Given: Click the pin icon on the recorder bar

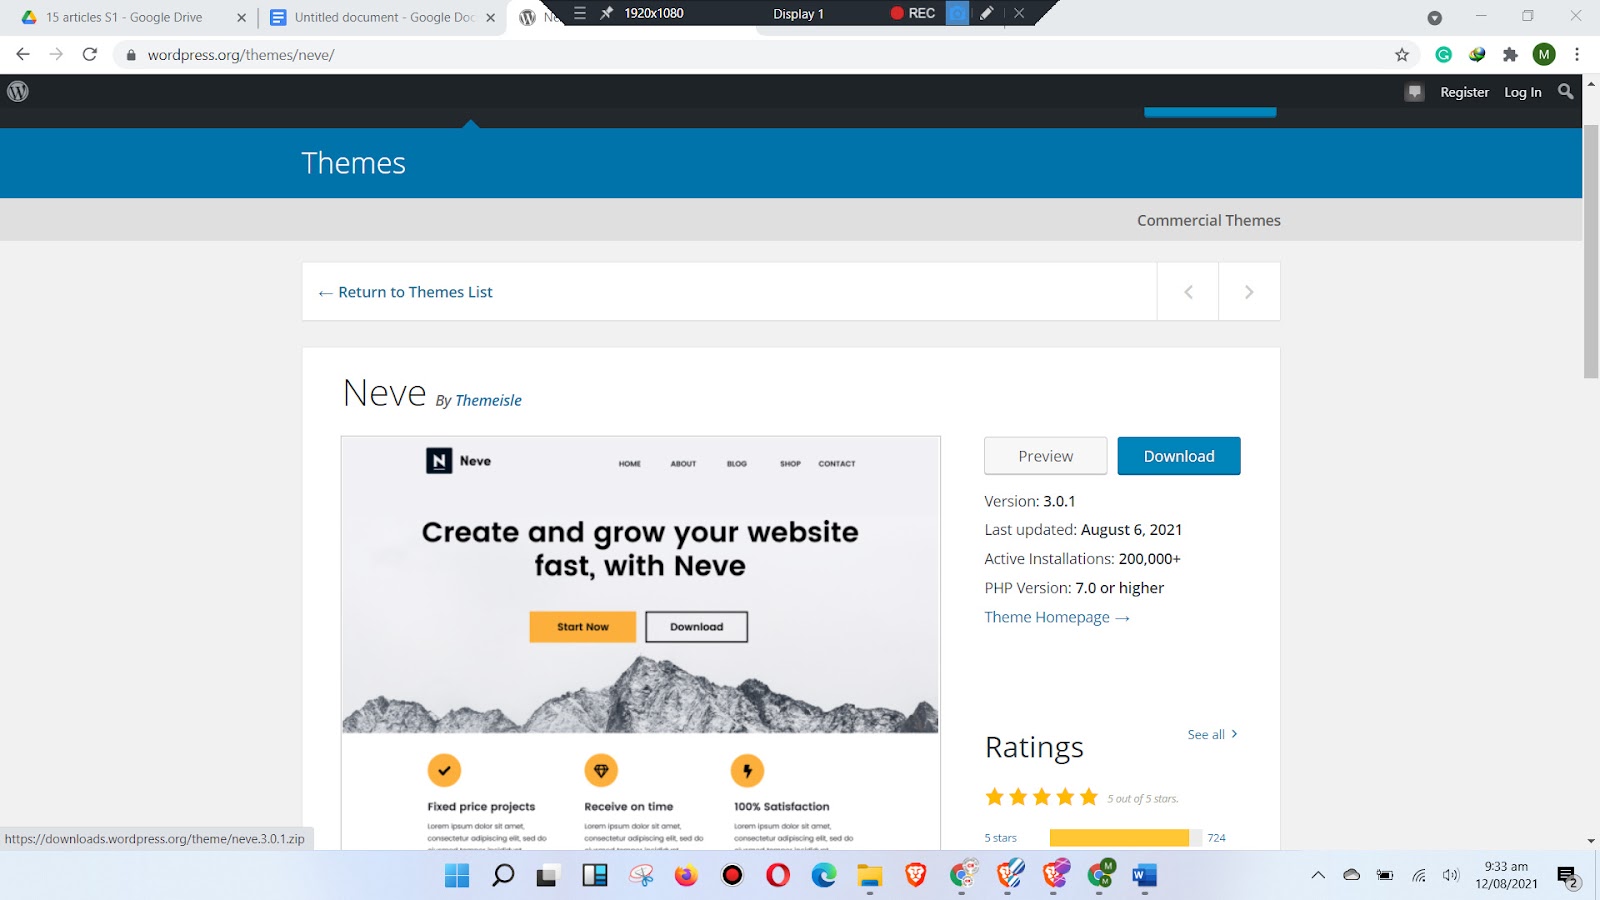Looking at the screenshot, I should pyautogui.click(x=606, y=13).
